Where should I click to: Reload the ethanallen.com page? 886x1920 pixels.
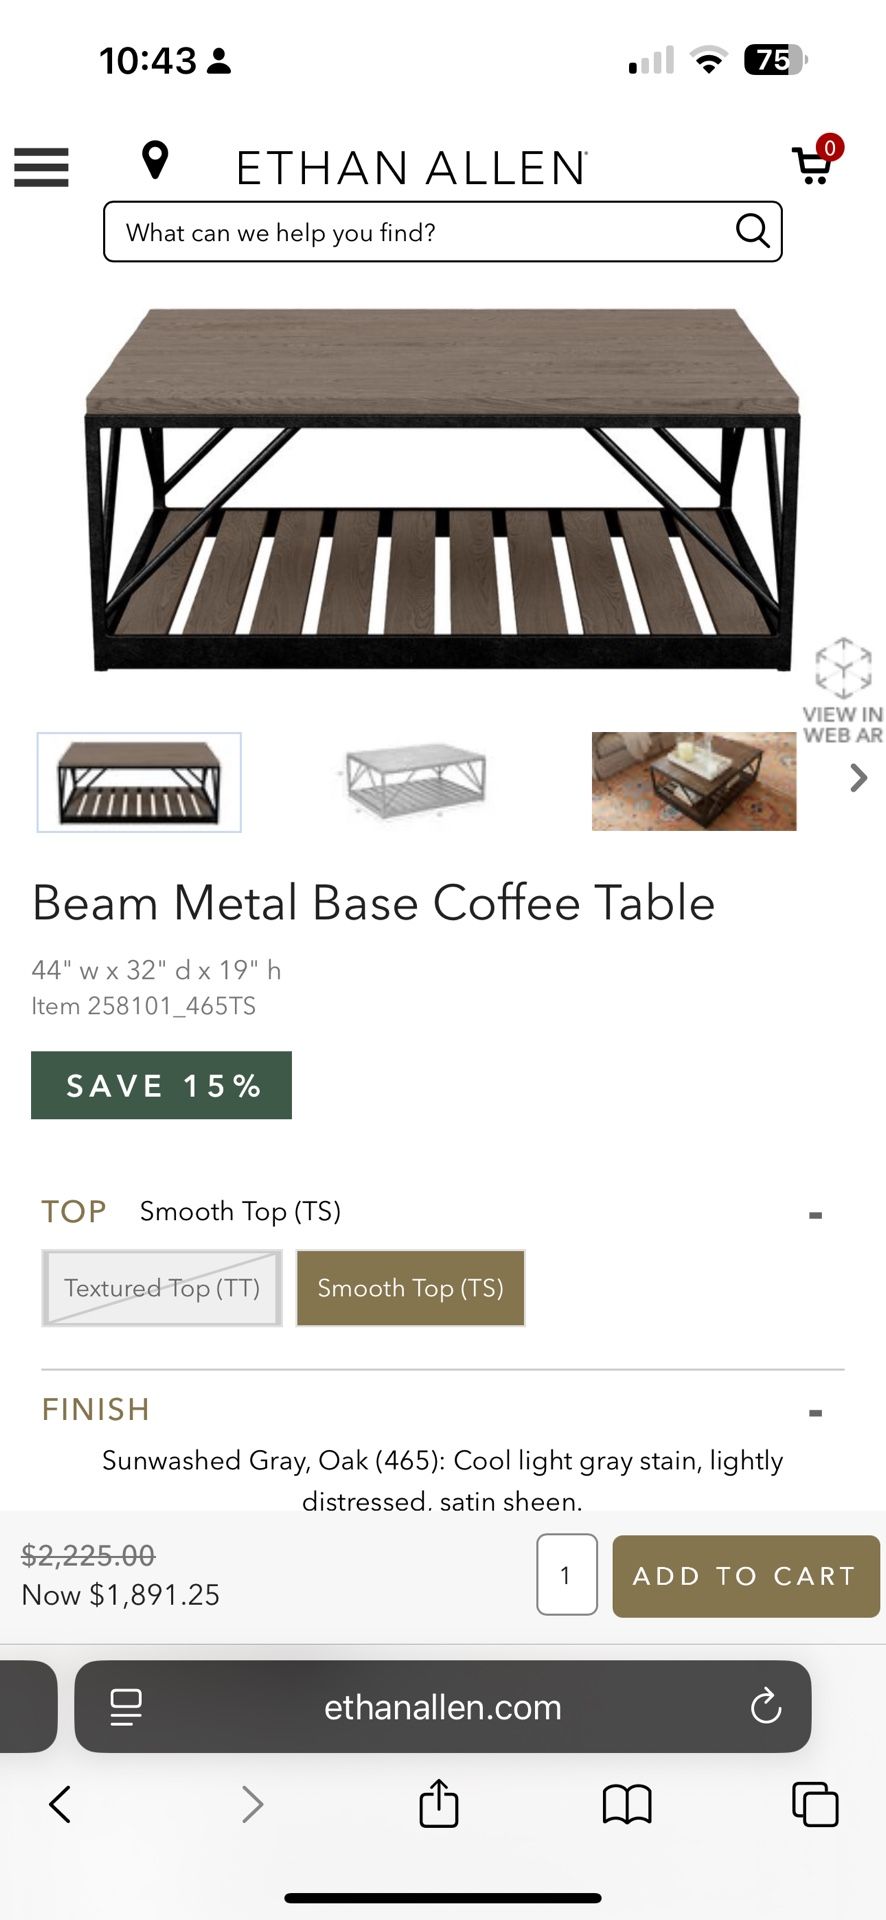click(x=766, y=1708)
